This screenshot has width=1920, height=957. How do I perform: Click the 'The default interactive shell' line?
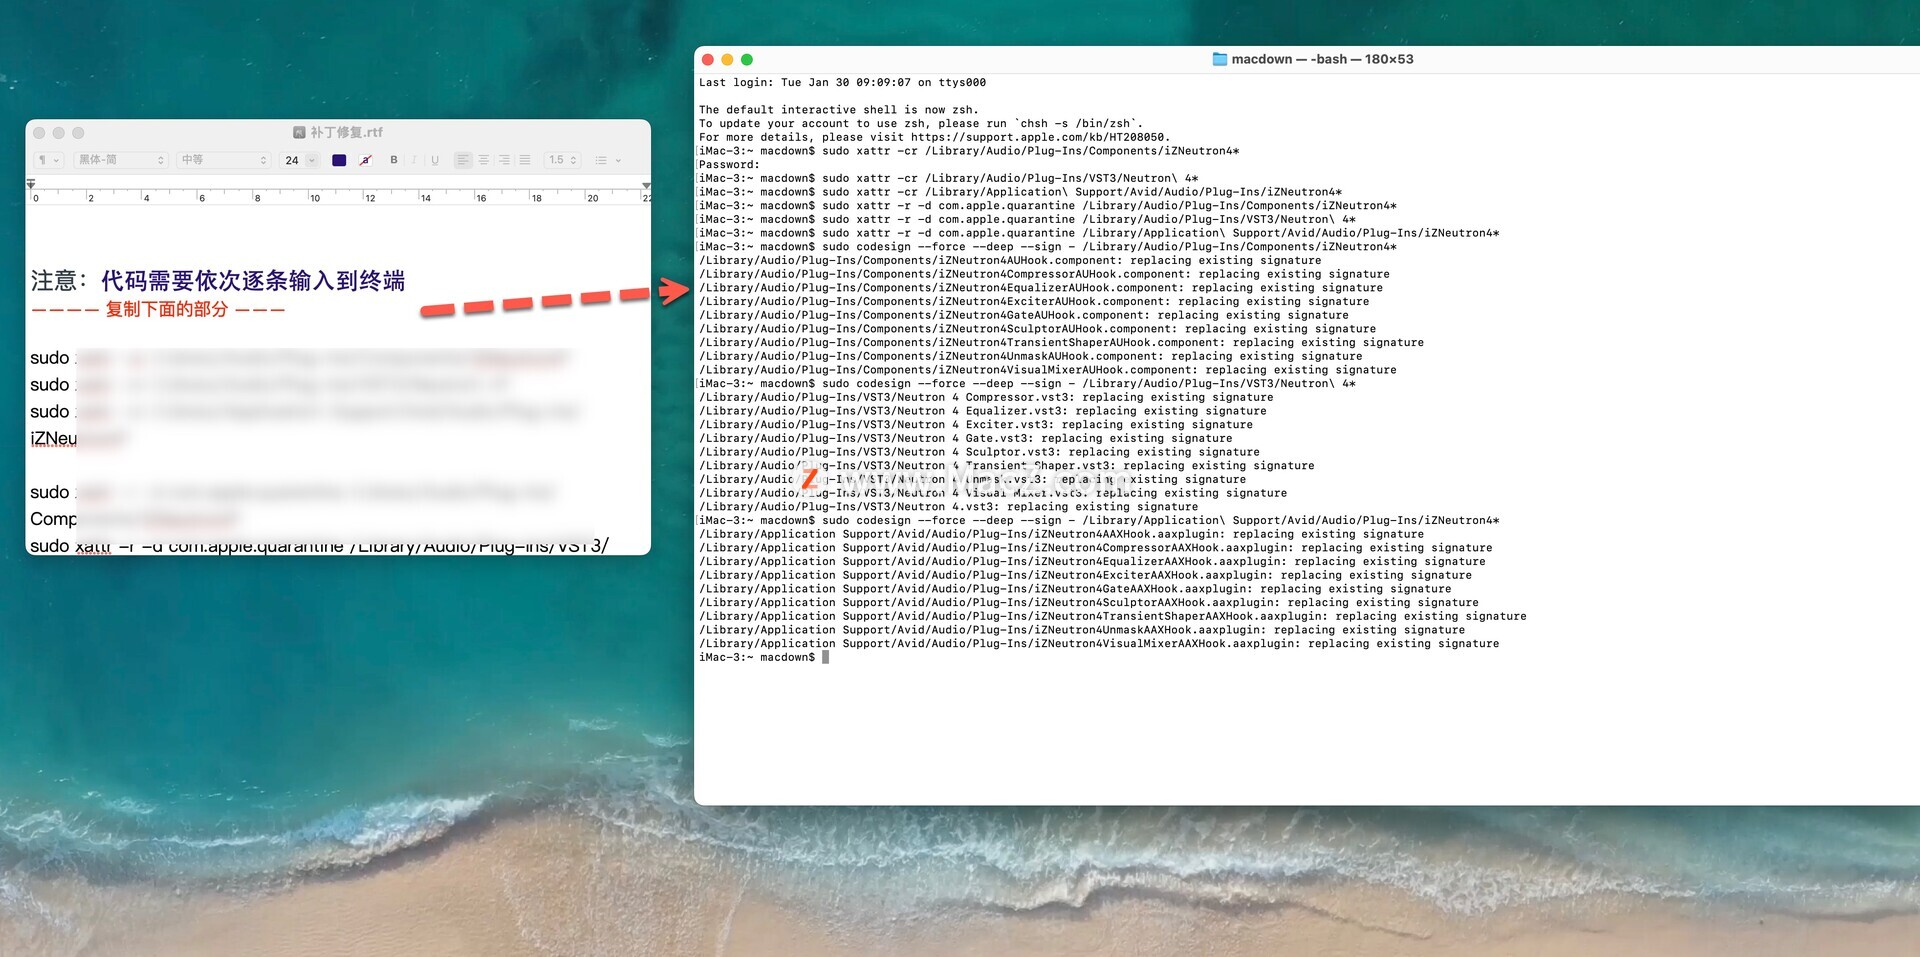pos(839,110)
